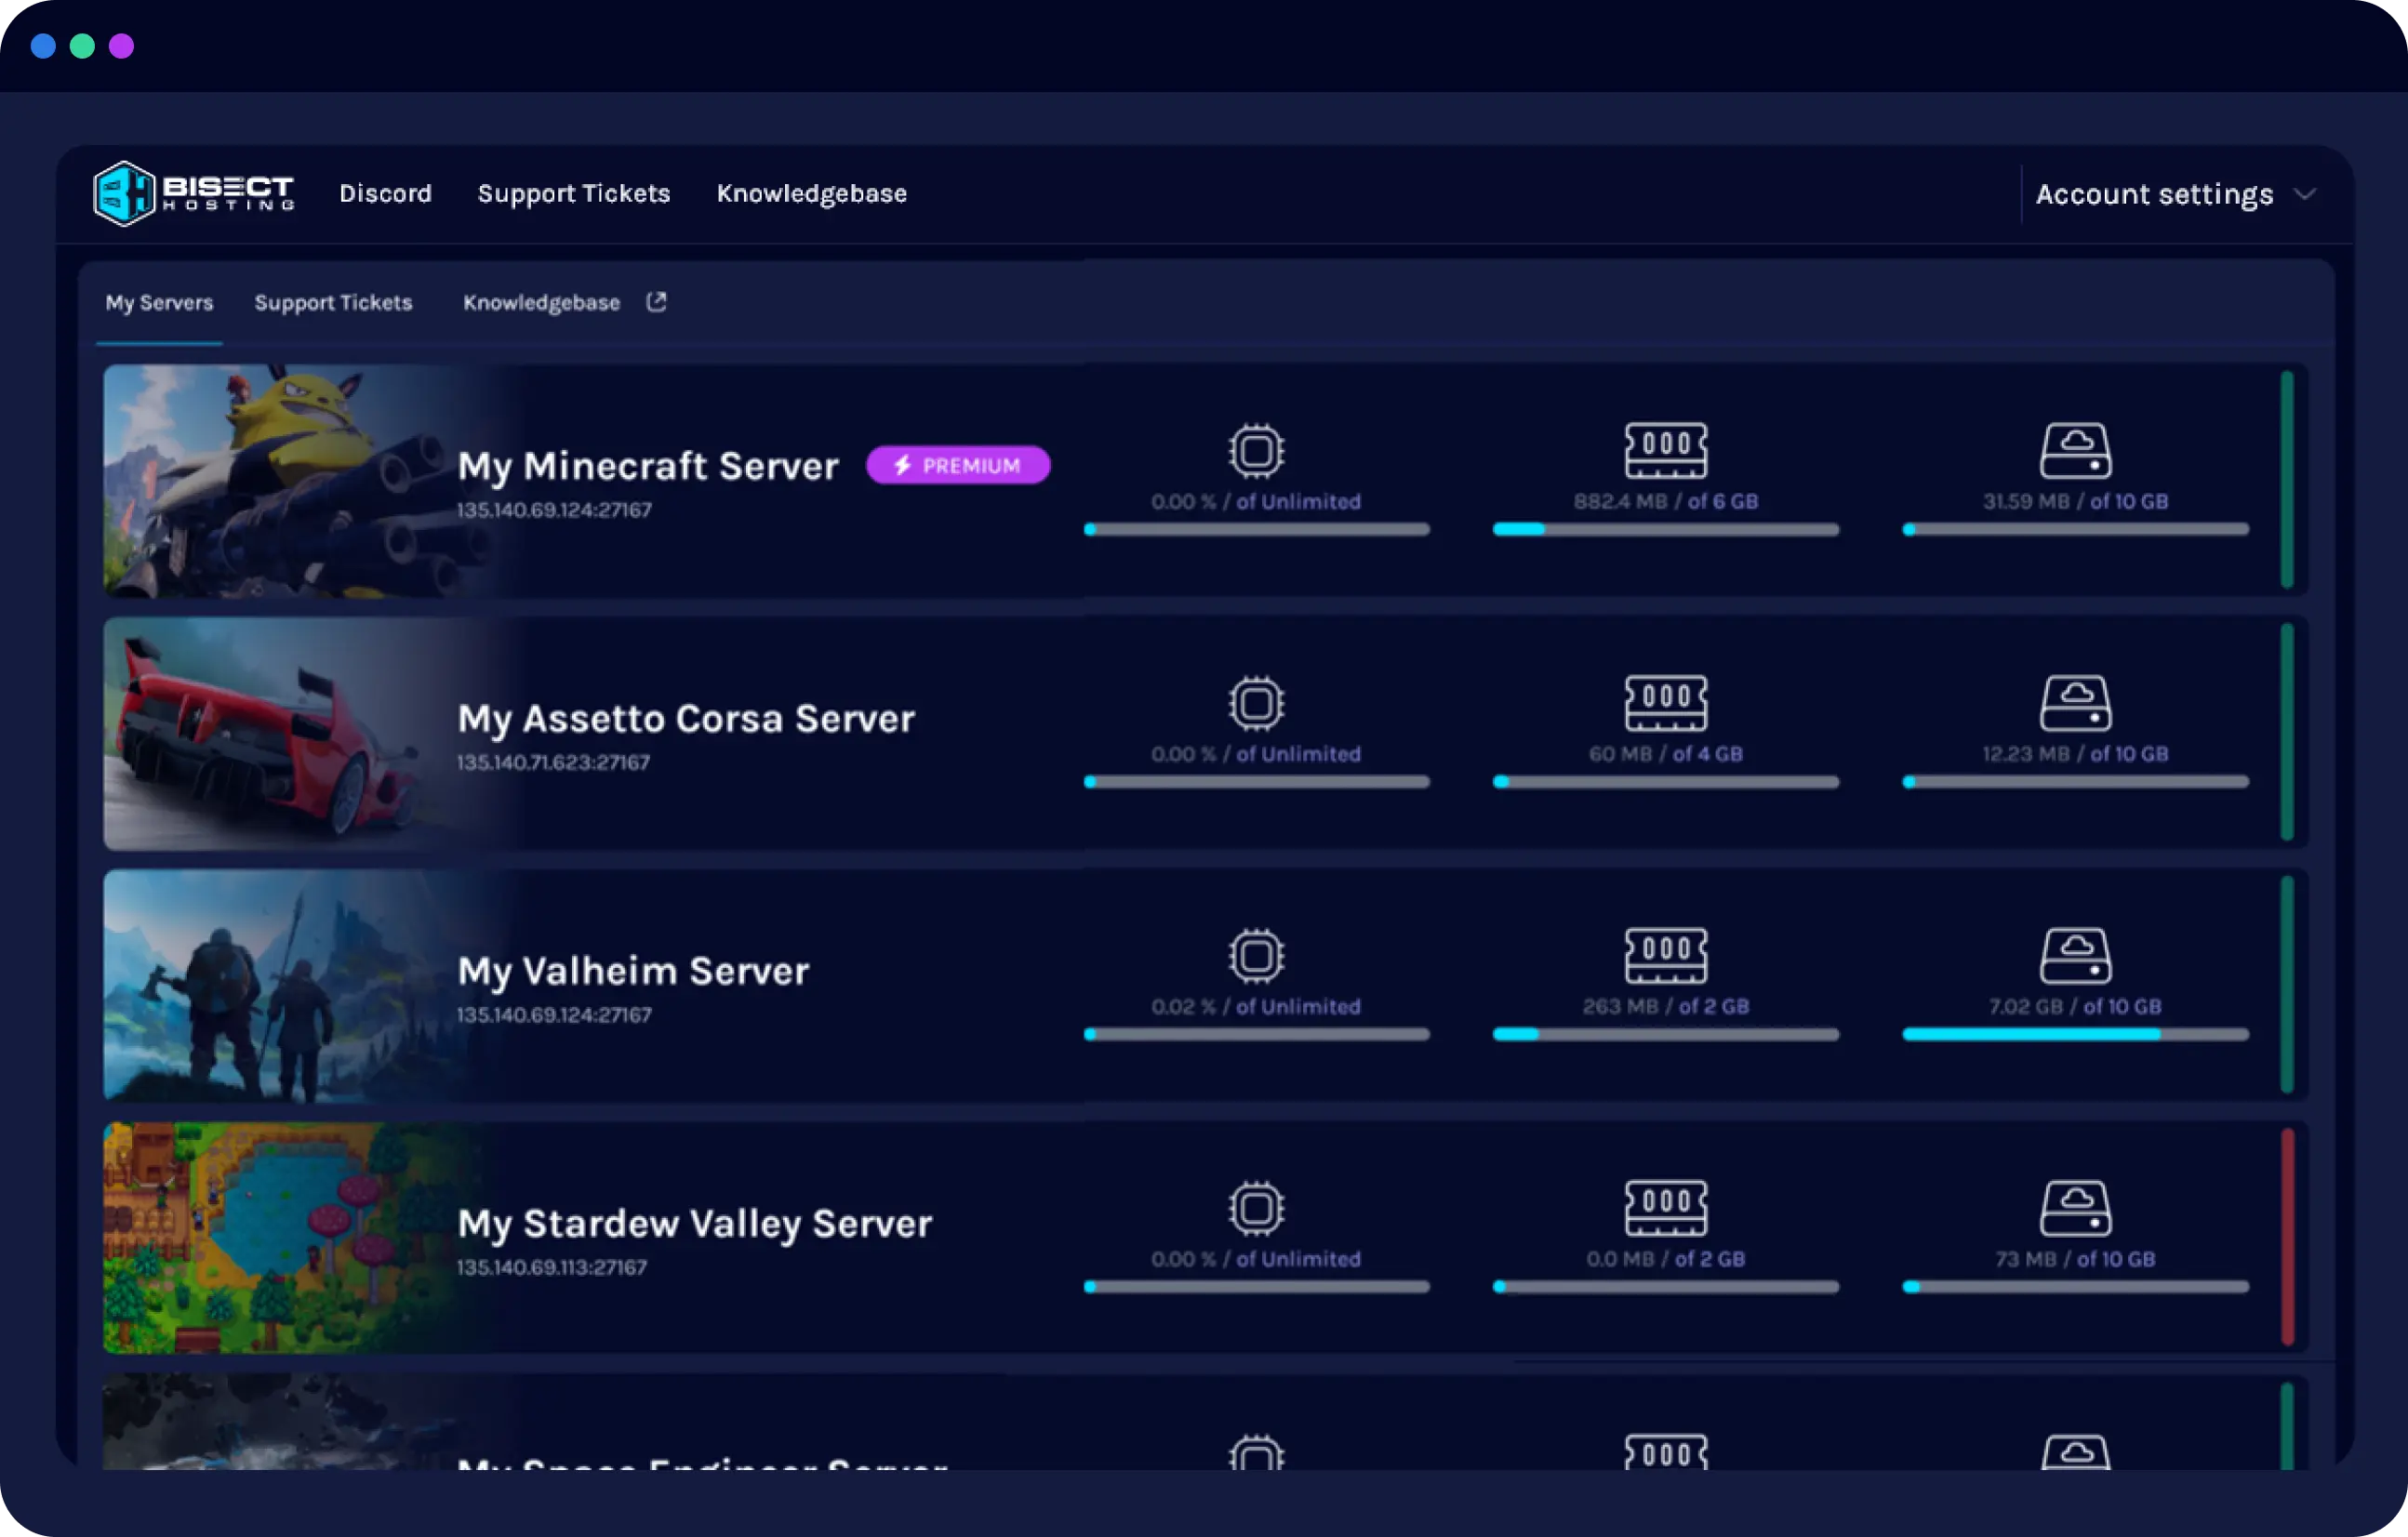Click the storage icon on My Assetto Corsa Server
Image resolution: width=2408 pixels, height=1537 pixels.
(2077, 703)
